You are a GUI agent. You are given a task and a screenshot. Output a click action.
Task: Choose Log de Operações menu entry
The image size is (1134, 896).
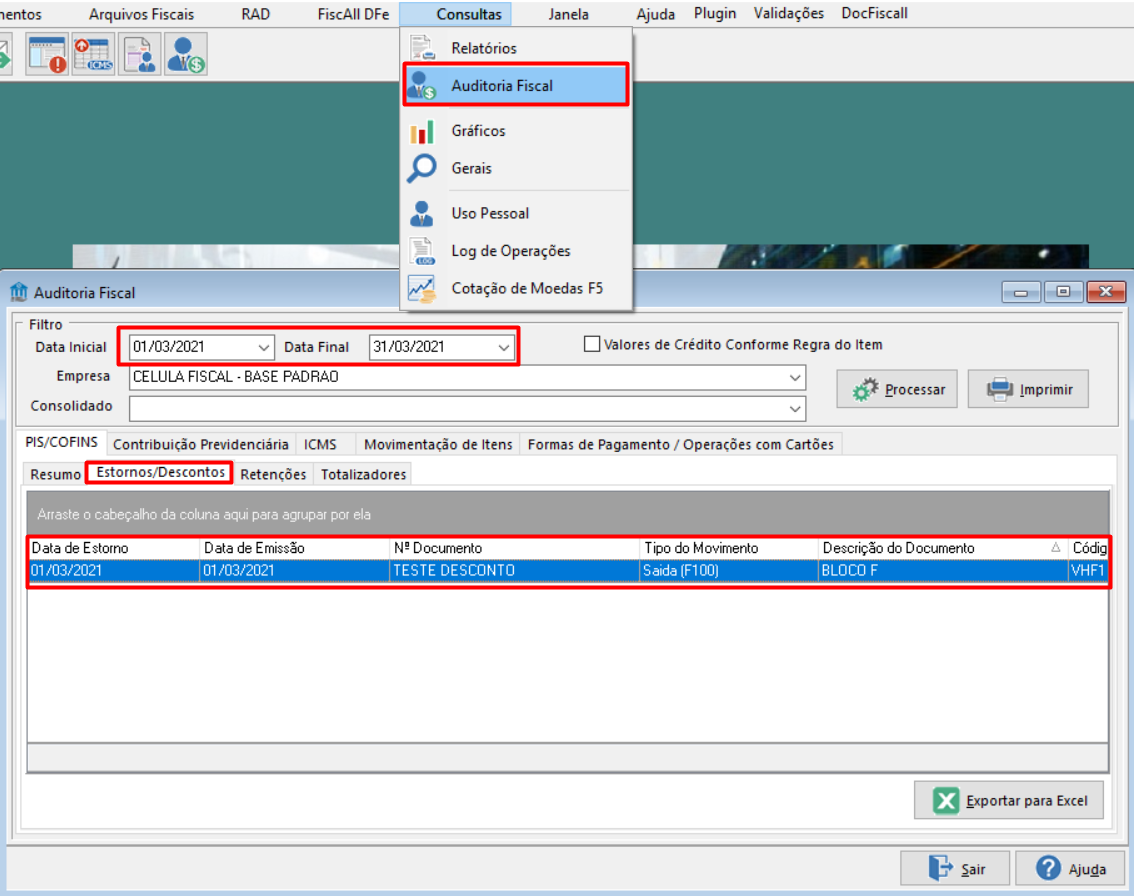pos(516,251)
